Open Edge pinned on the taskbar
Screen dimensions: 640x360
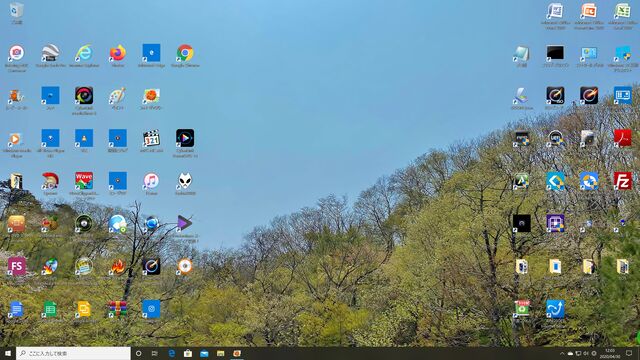(171, 353)
